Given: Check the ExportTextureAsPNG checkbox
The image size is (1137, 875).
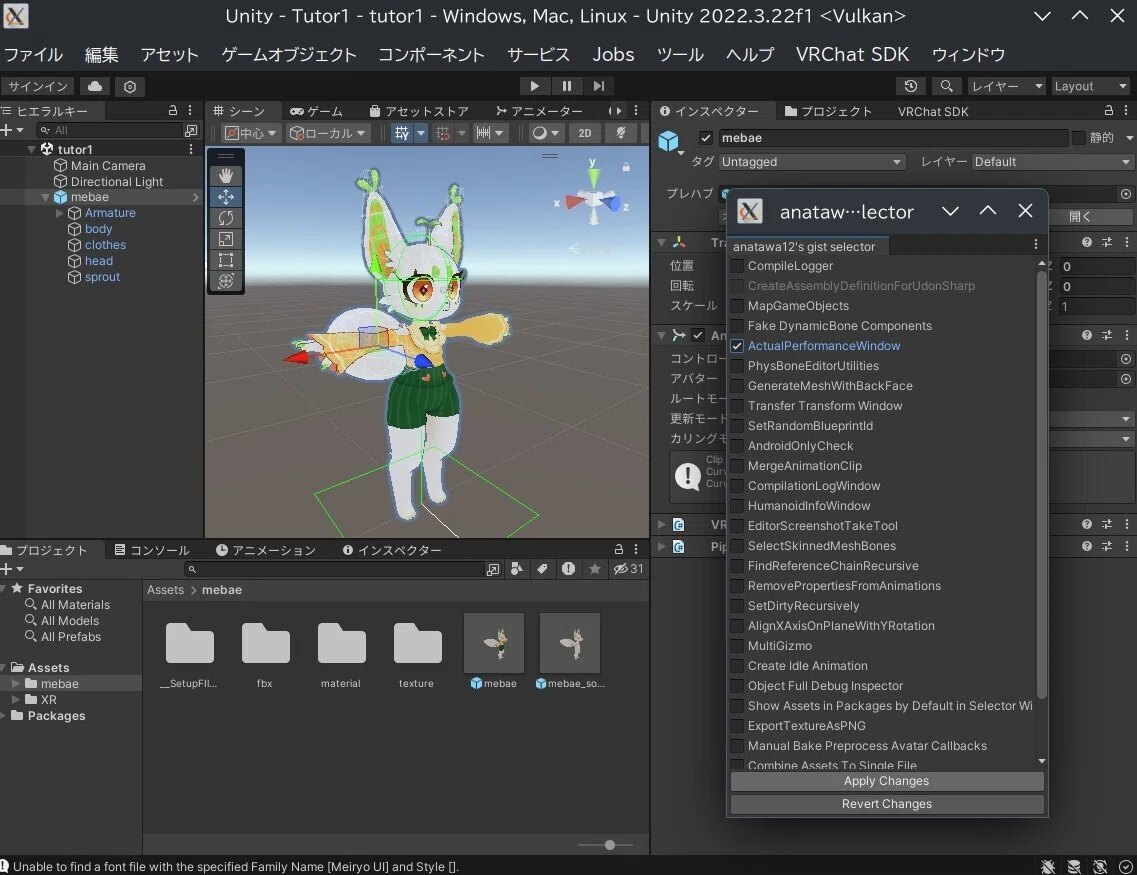Looking at the screenshot, I should tap(737, 726).
